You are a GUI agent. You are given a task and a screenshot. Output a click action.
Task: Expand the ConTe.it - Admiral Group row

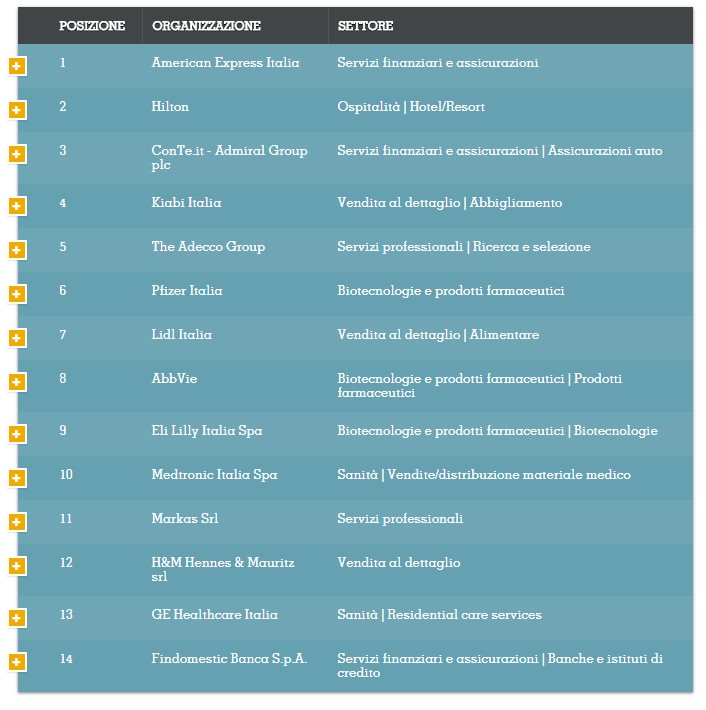coord(17,154)
